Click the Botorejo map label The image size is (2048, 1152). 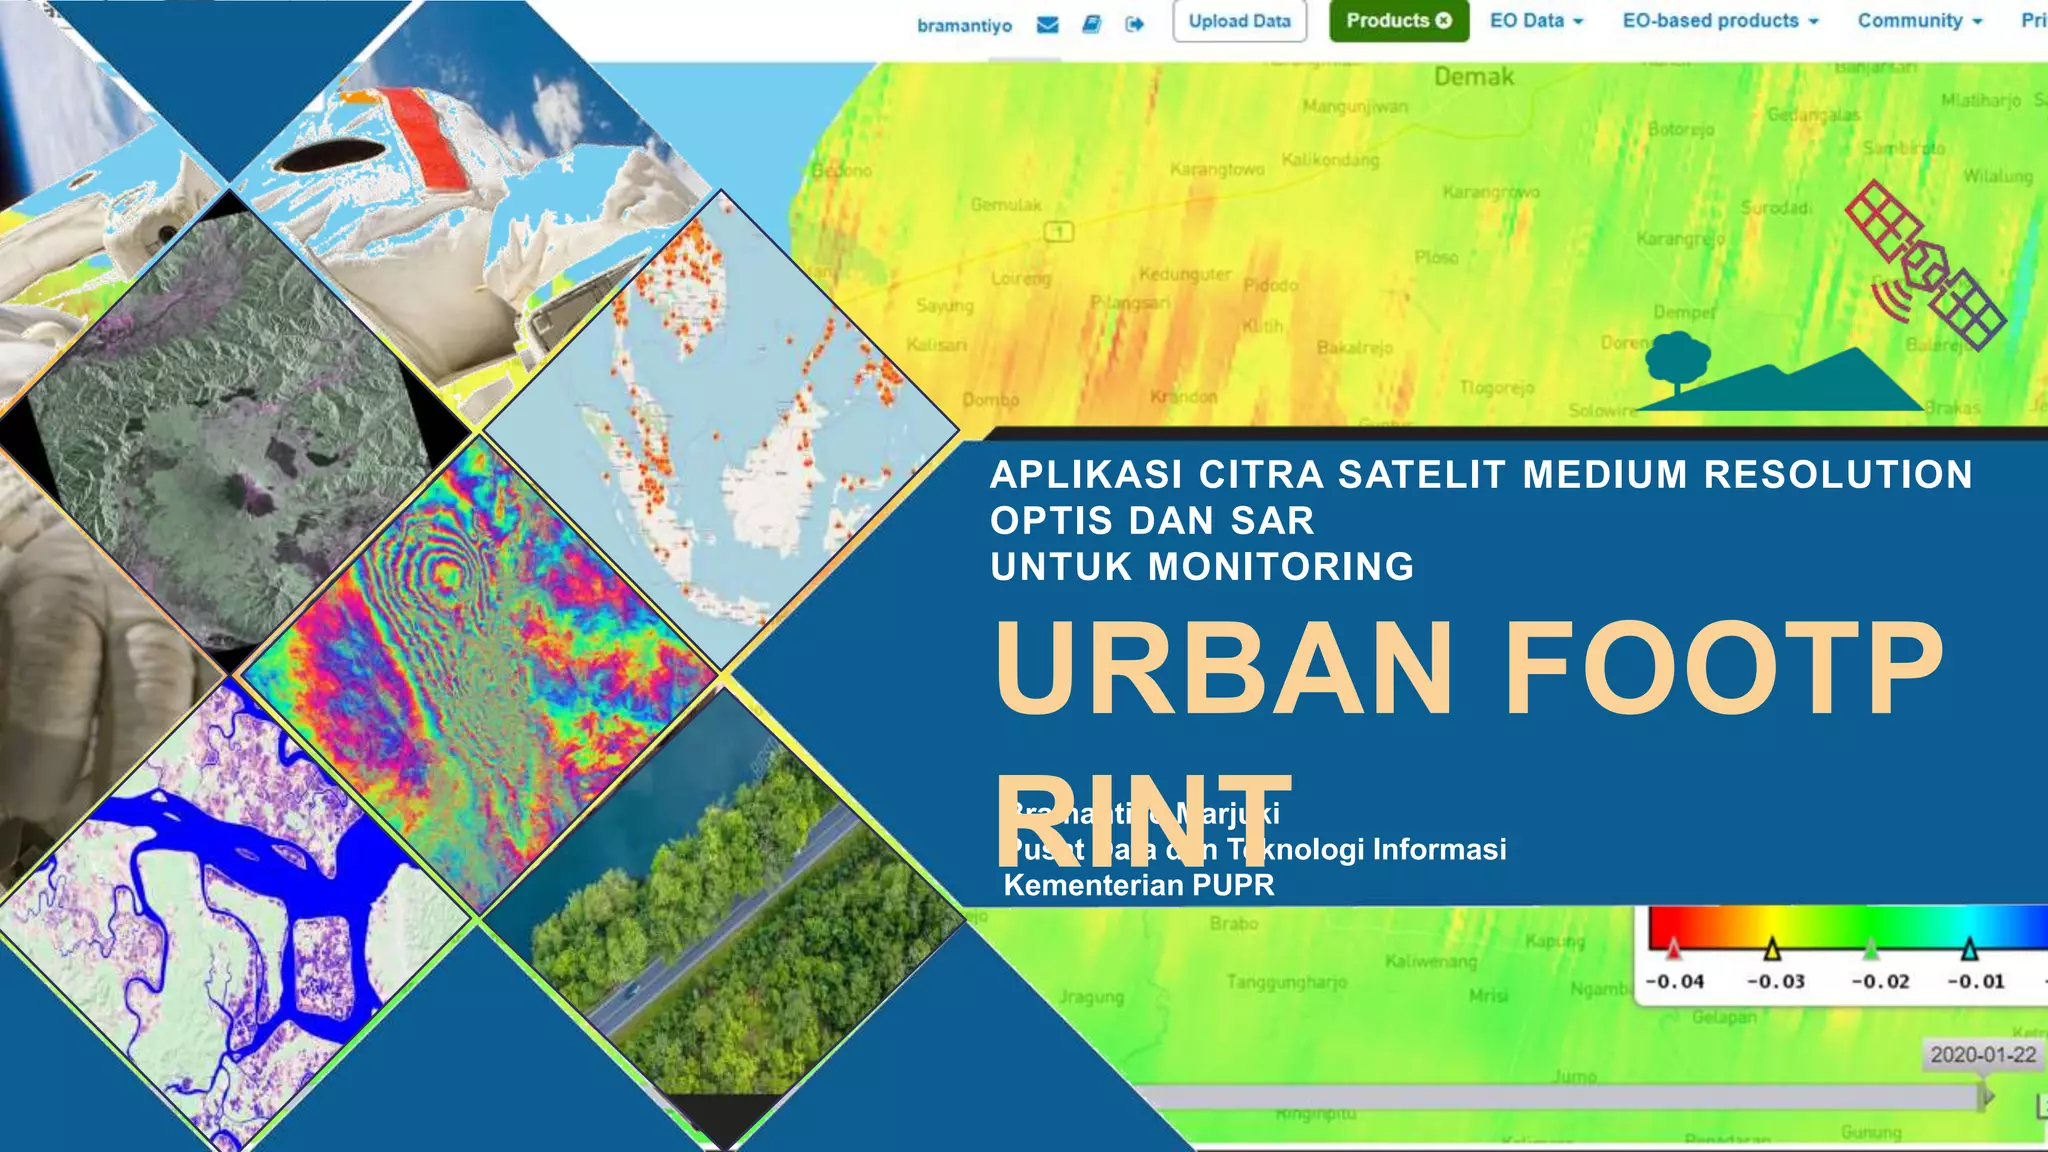[1681, 129]
